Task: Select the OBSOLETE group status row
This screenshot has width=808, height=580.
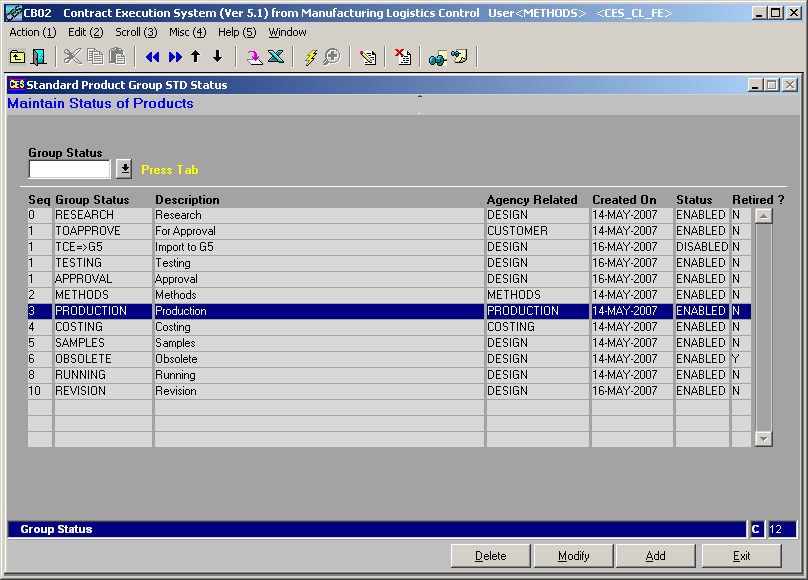Action: click(84, 359)
